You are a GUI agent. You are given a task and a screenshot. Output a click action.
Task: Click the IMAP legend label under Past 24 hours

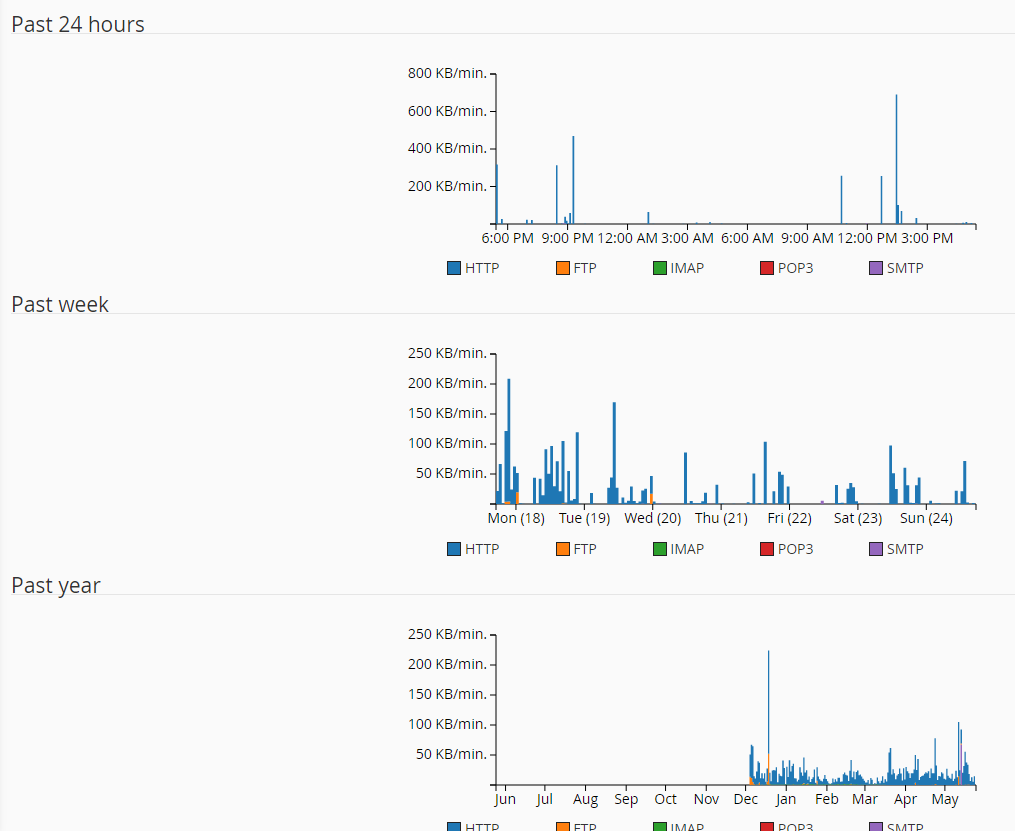click(687, 268)
